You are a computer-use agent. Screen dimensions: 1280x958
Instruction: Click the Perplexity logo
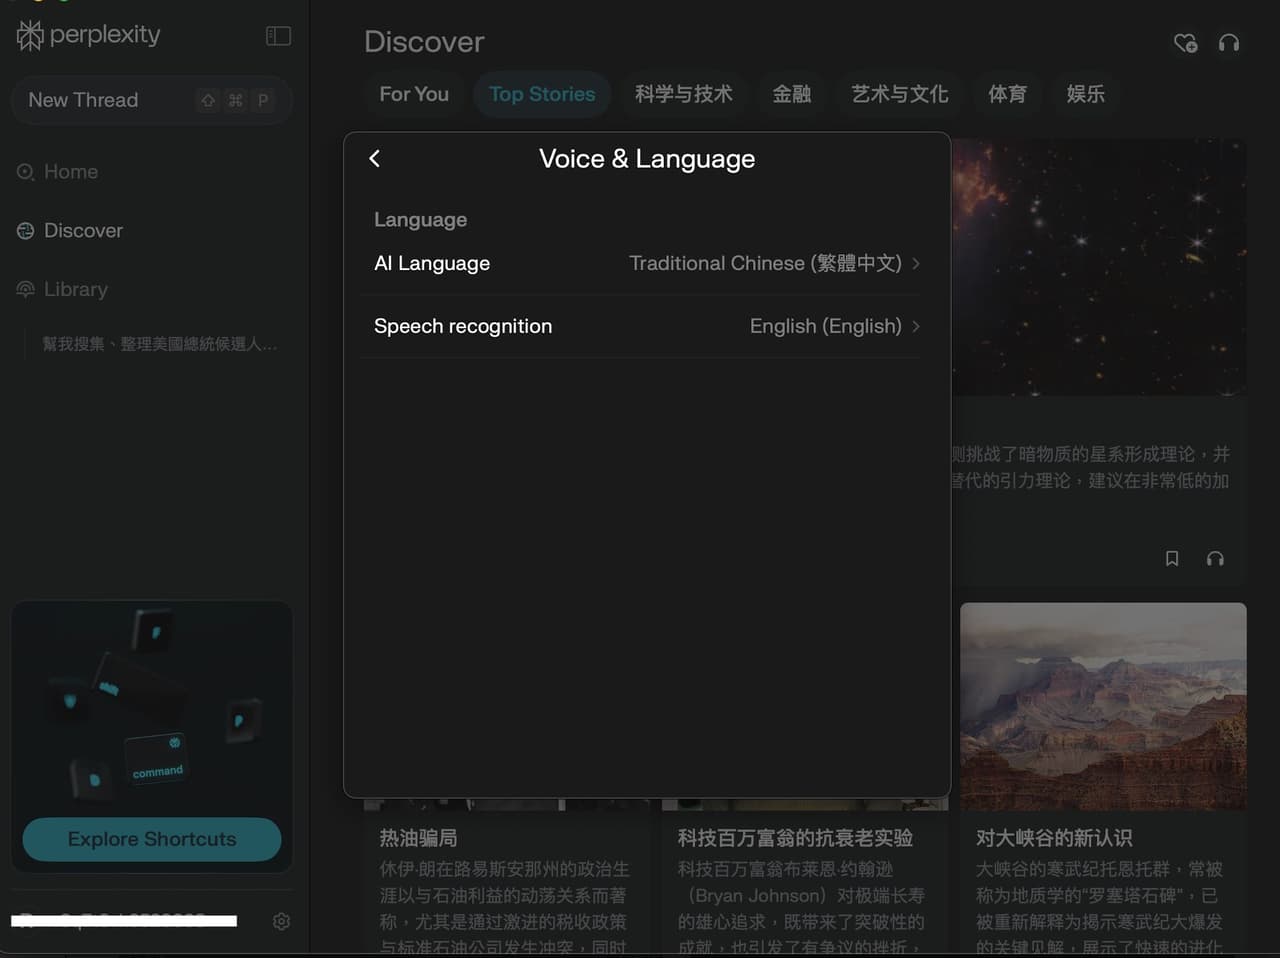(x=87, y=35)
